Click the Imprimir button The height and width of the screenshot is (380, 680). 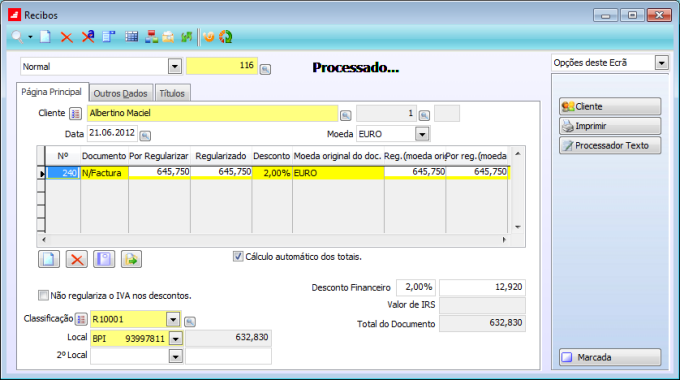coord(610,126)
